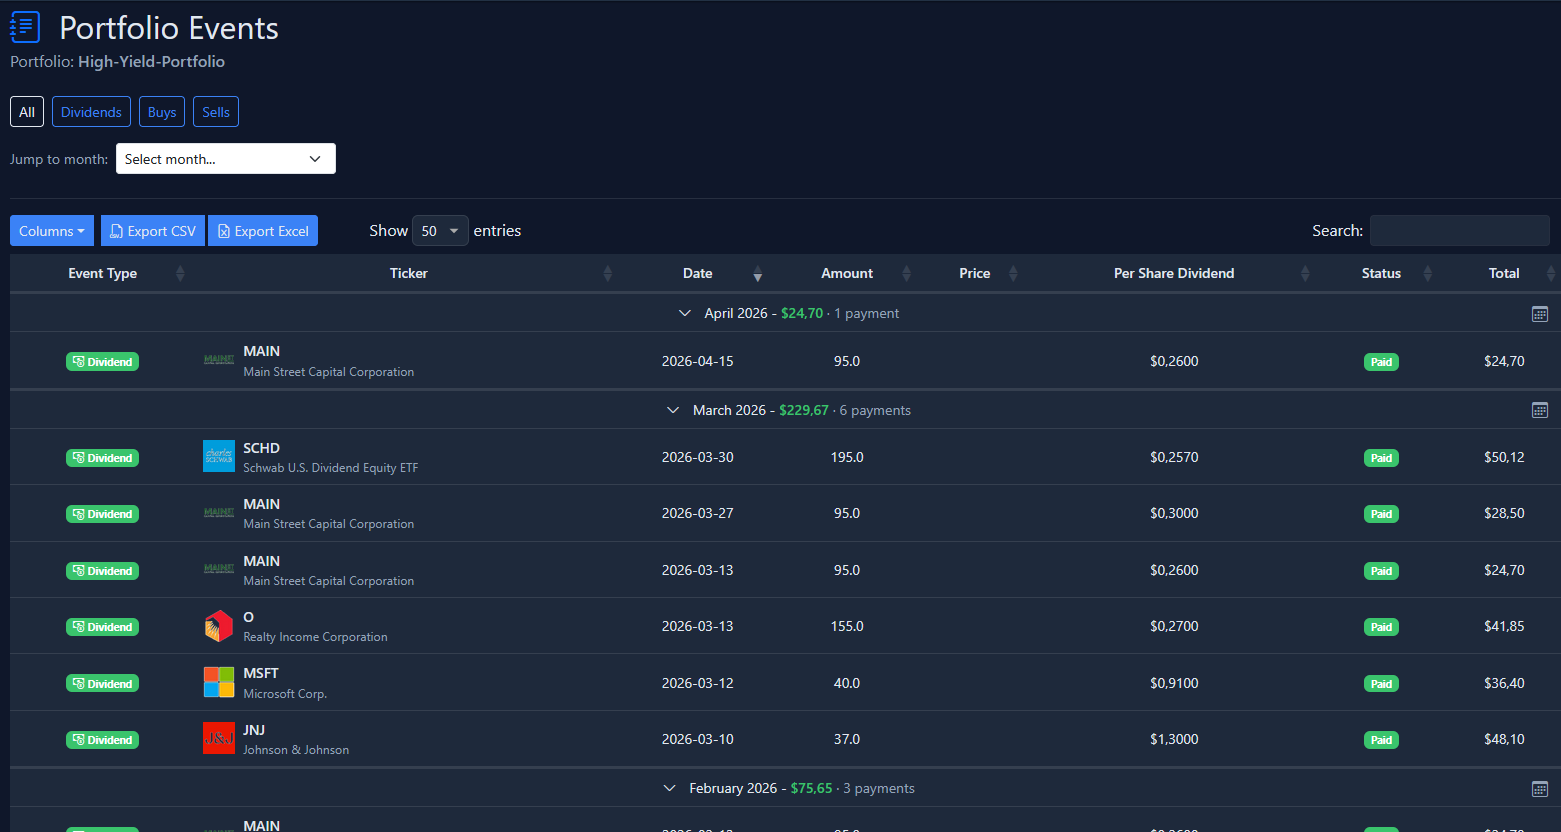Click date 2026-03-30 cell

(698, 457)
